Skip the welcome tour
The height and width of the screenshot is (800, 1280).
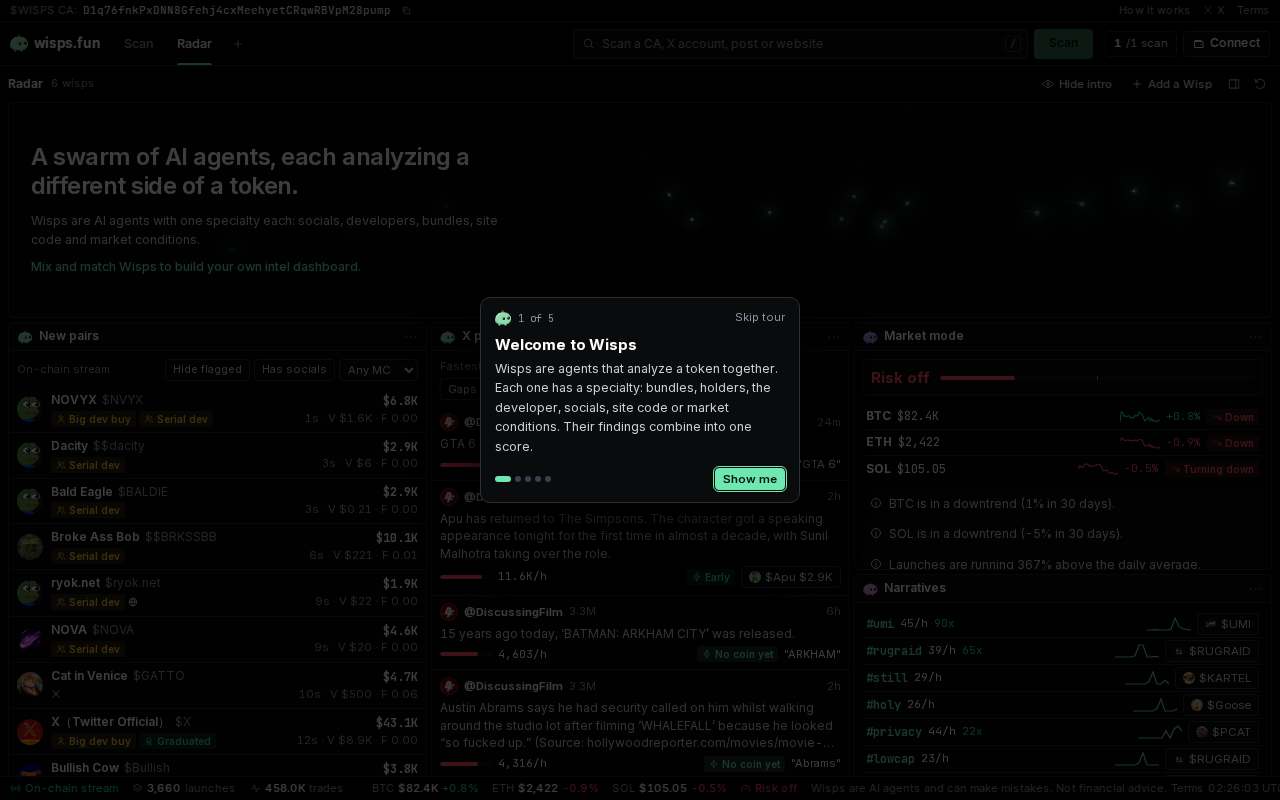[x=760, y=317]
